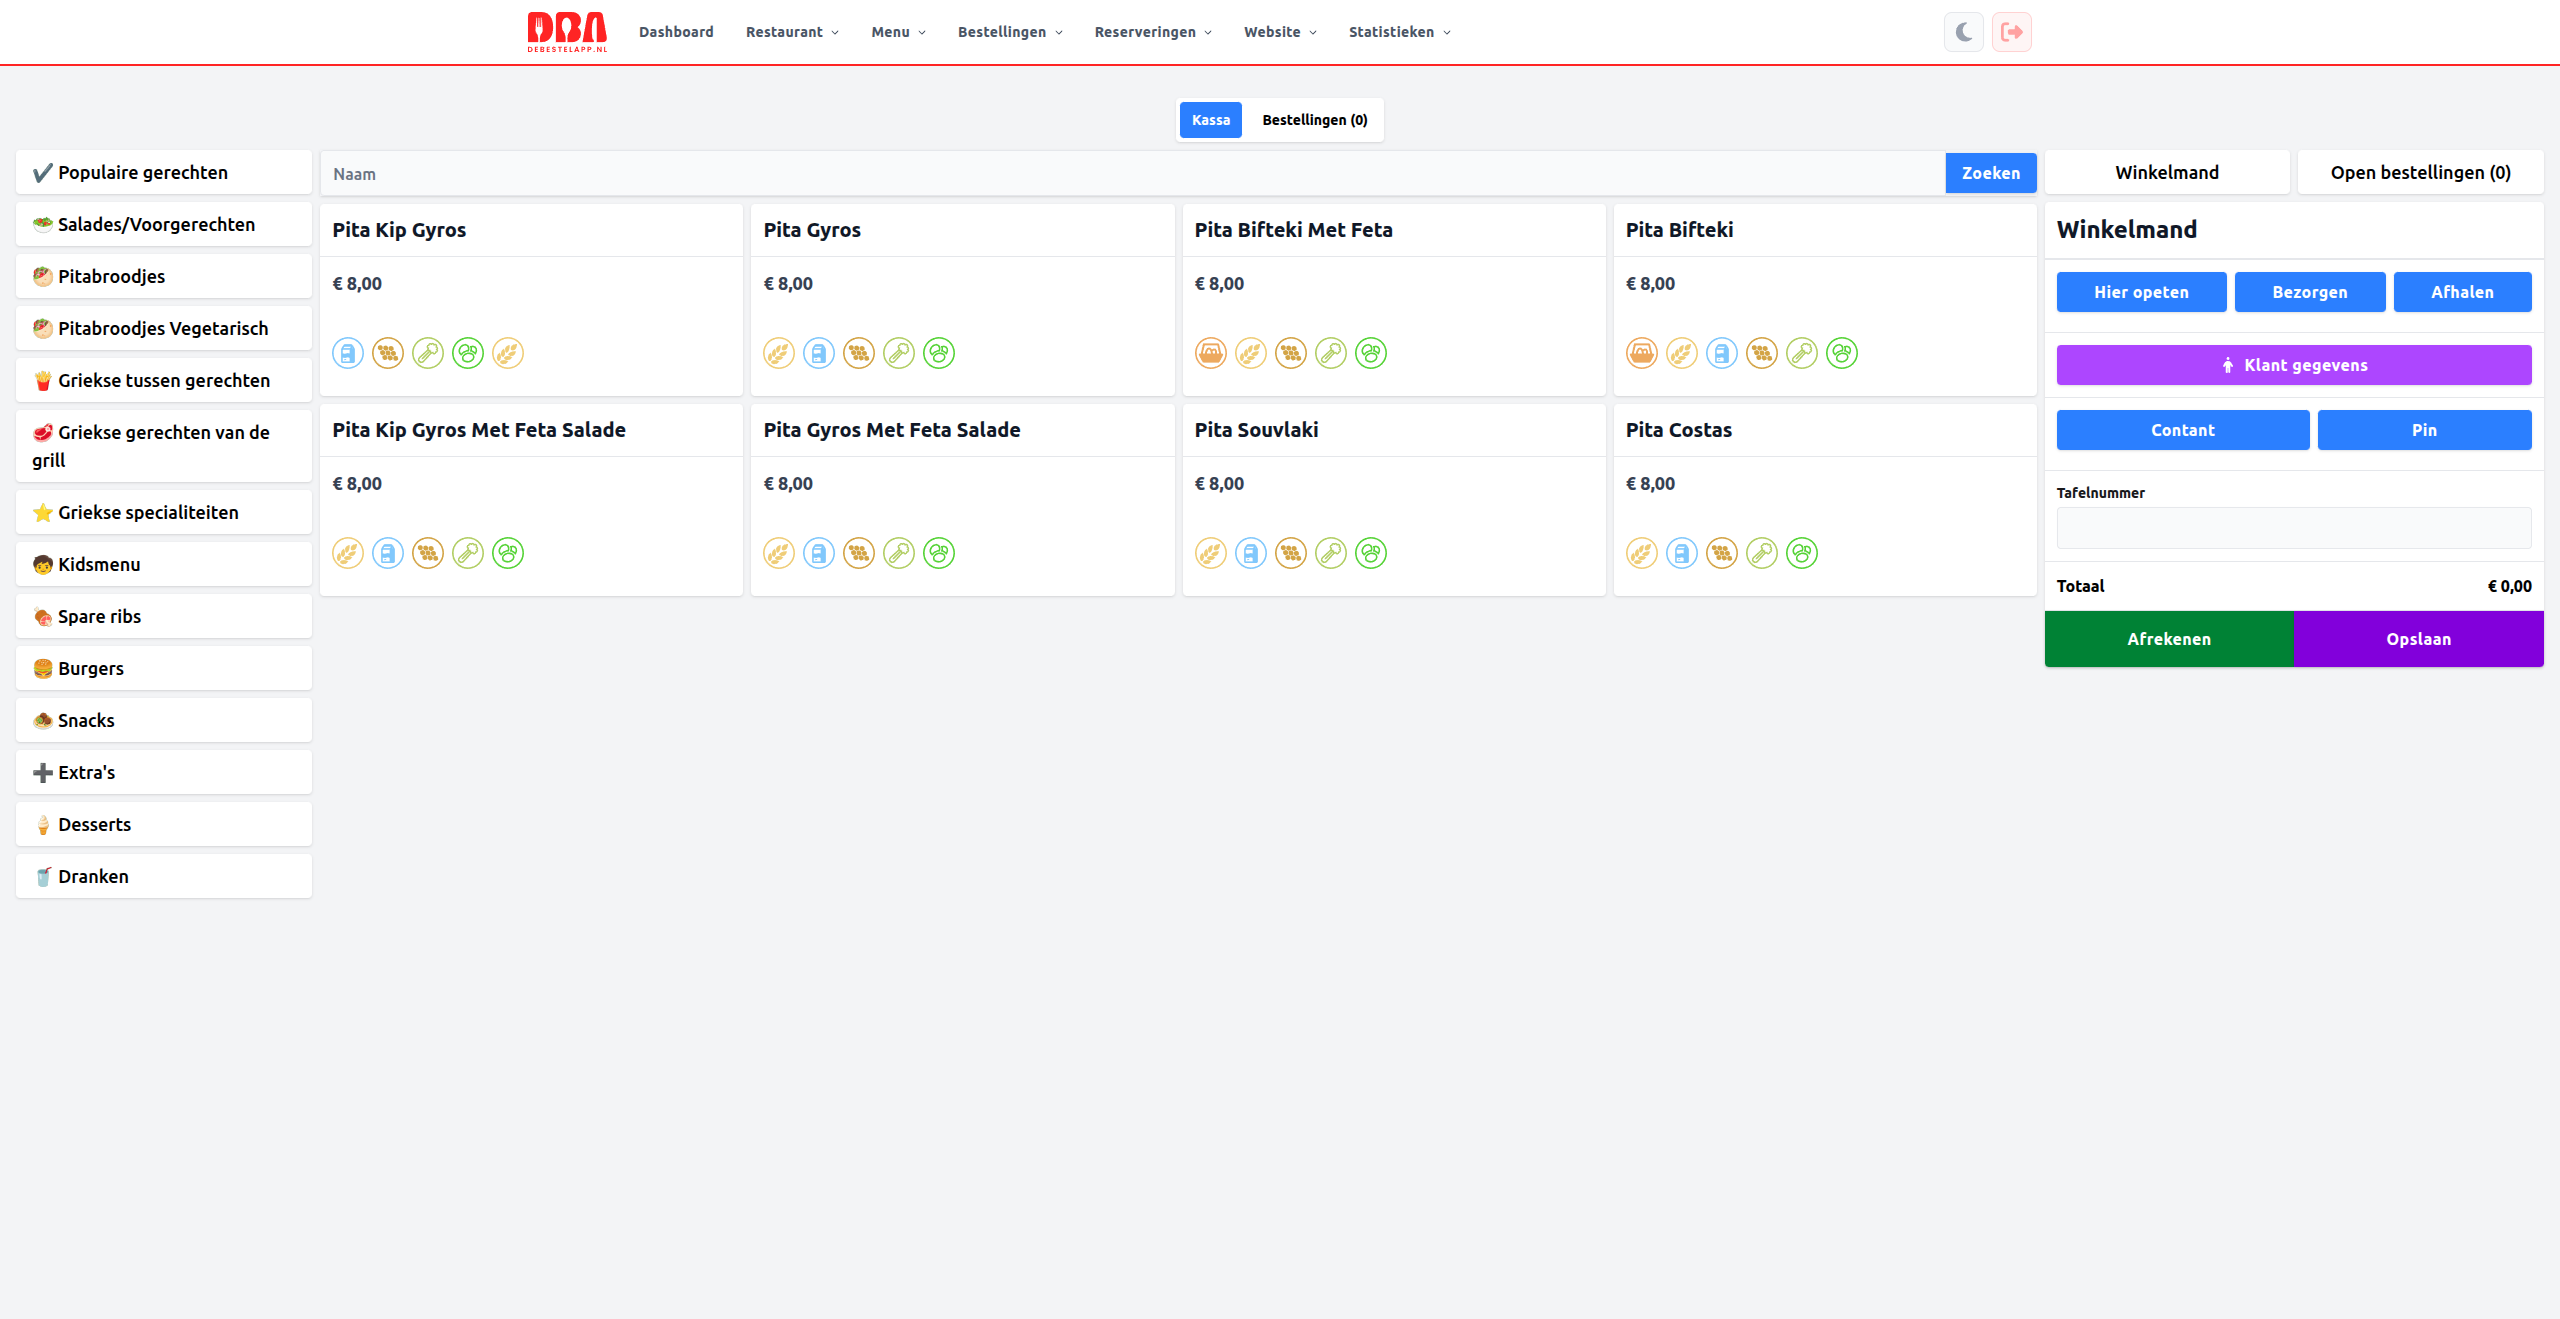The image size is (2560, 1319).
Task: Choose Pin payment method
Action: click(x=2425, y=430)
